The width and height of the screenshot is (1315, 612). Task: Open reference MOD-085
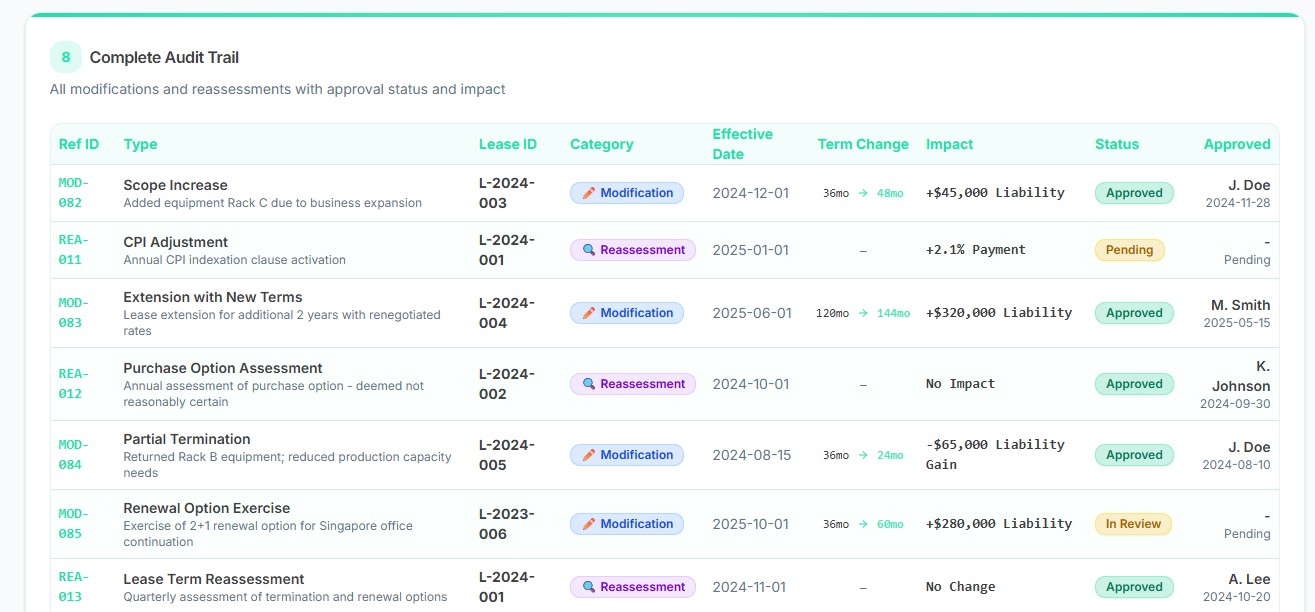(74, 524)
